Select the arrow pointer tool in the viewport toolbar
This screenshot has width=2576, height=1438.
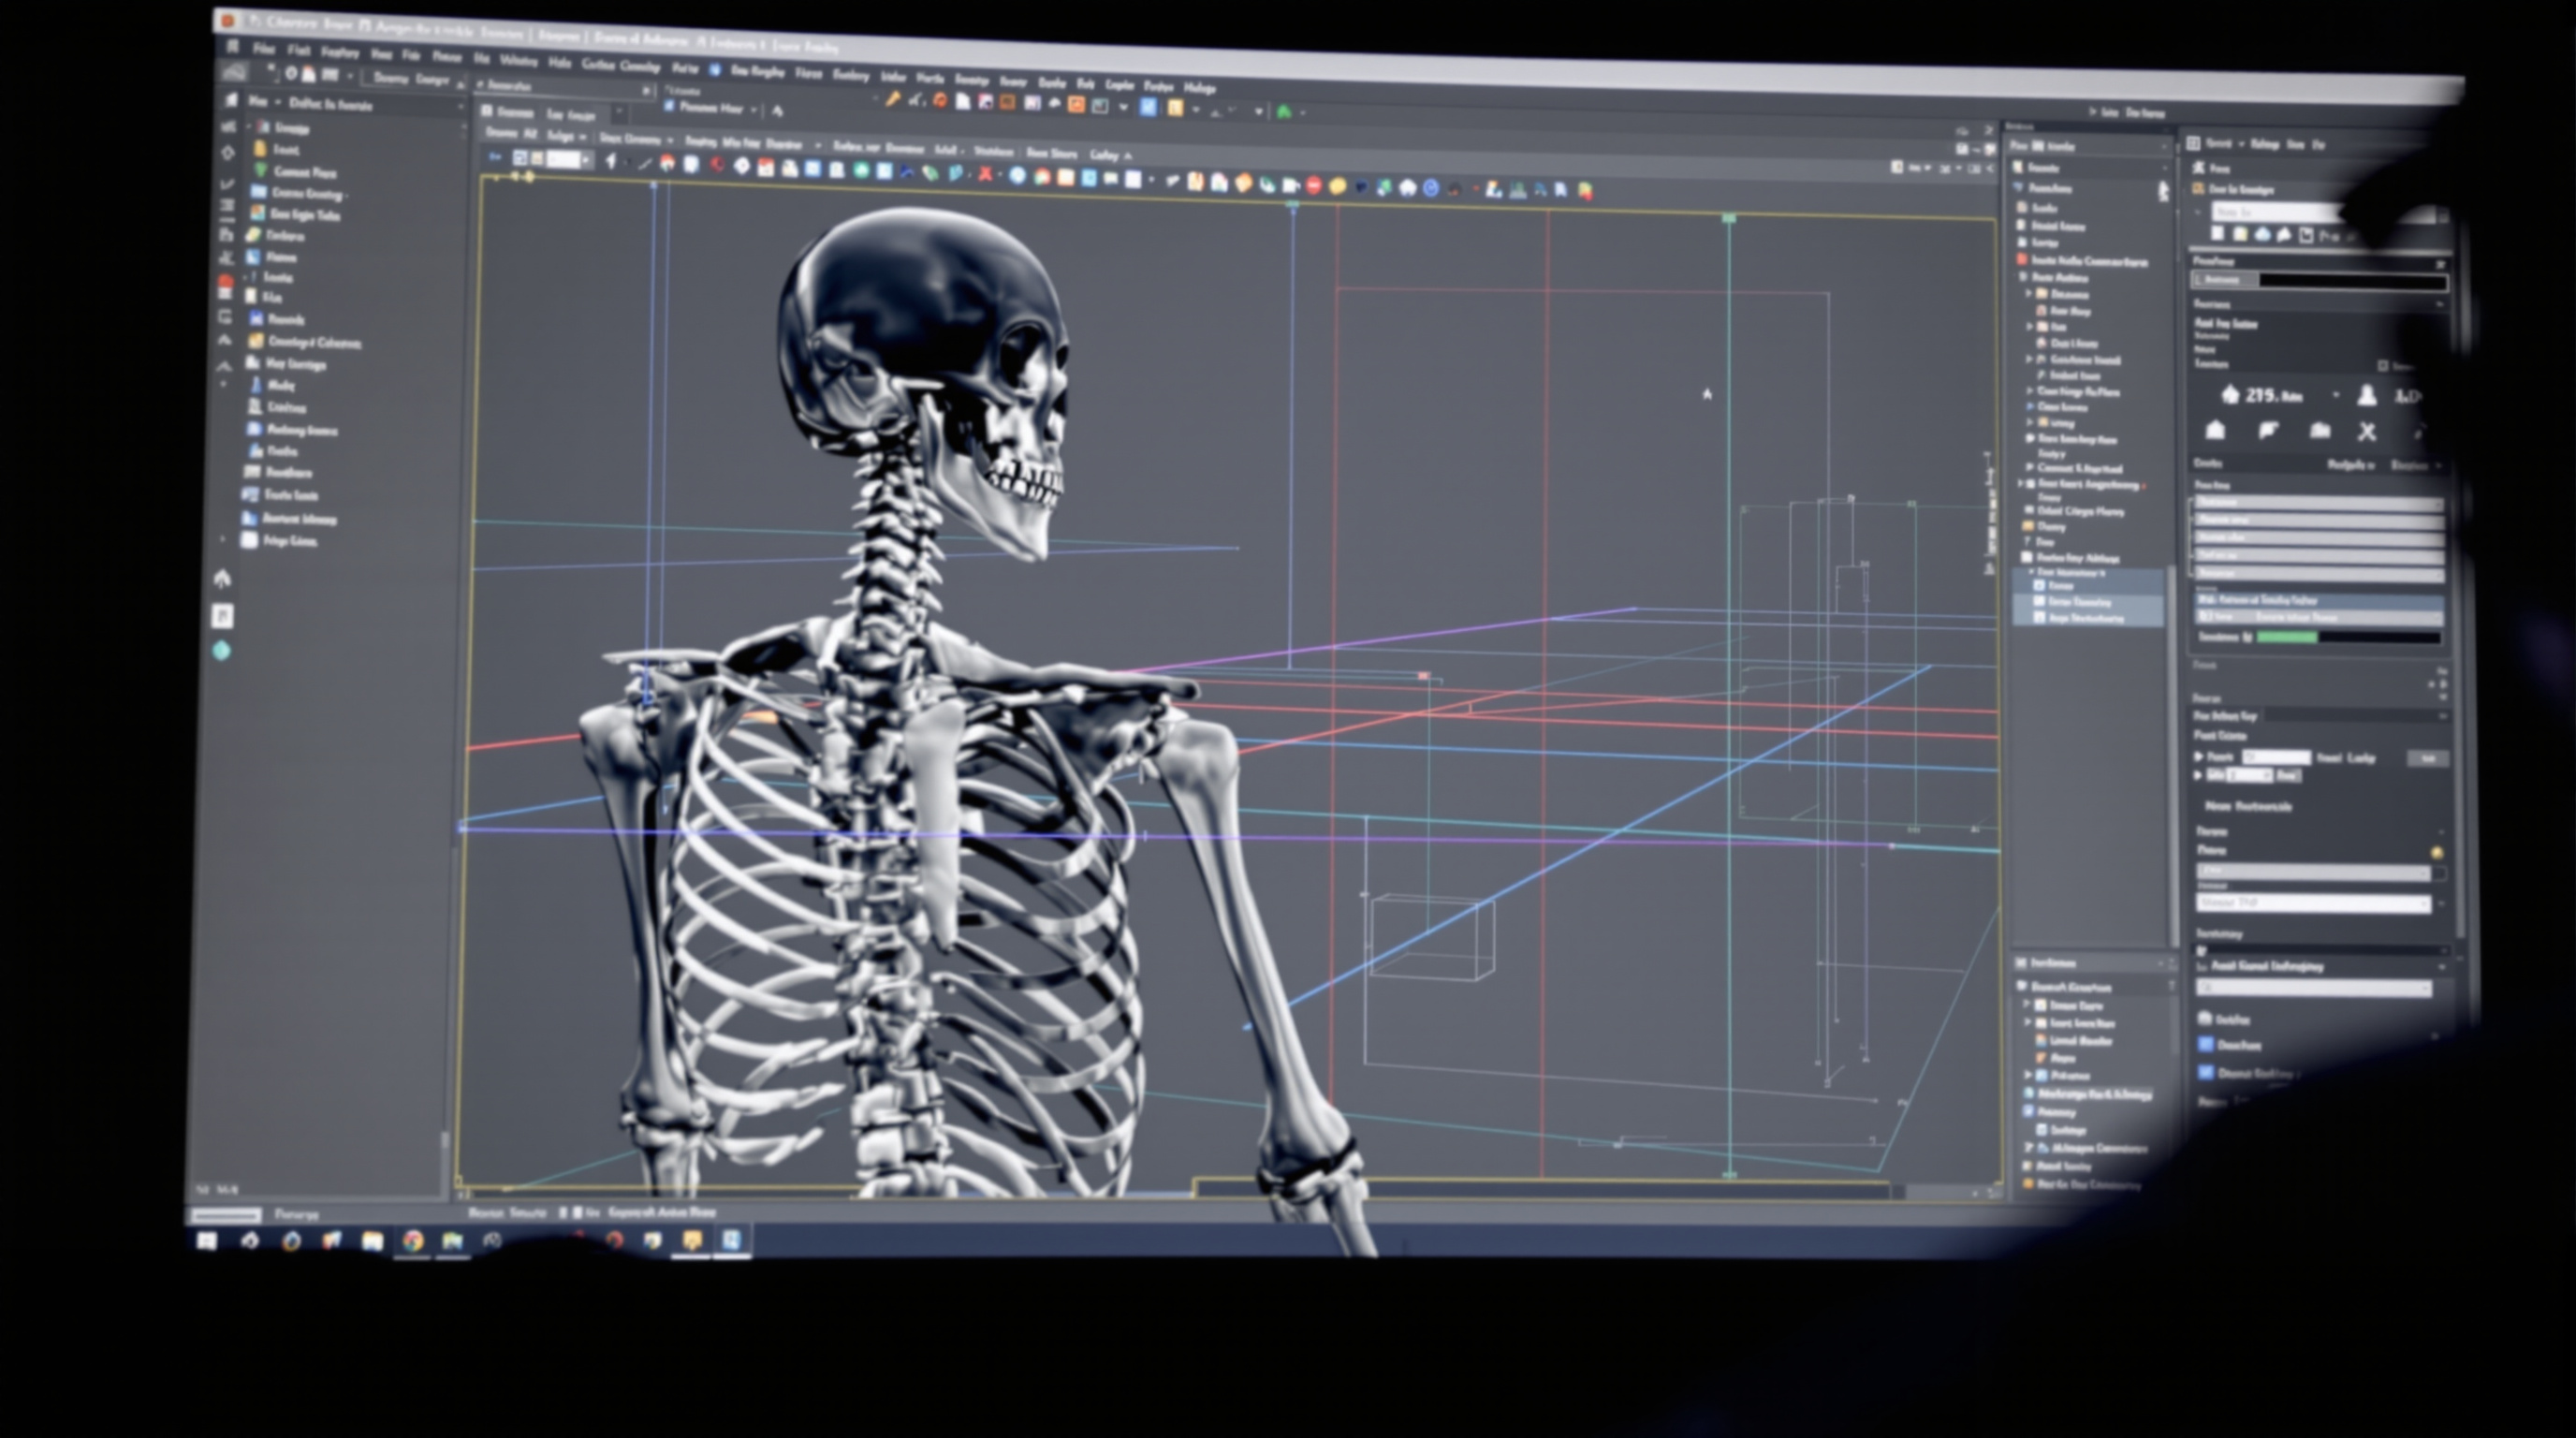[x=611, y=161]
